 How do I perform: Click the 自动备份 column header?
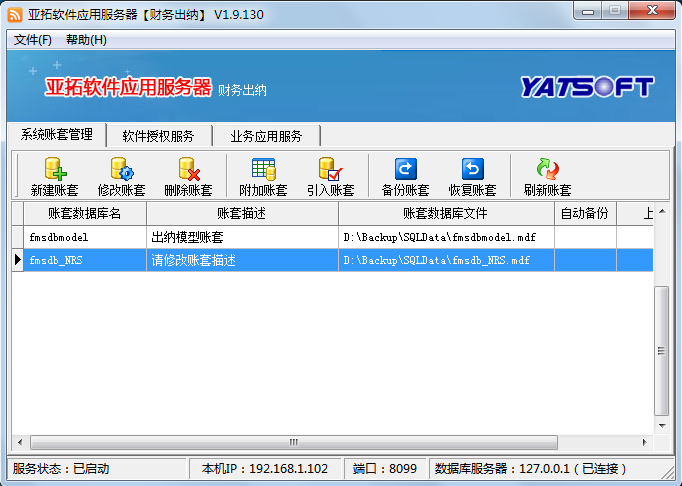pyautogui.click(x=584, y=214)
